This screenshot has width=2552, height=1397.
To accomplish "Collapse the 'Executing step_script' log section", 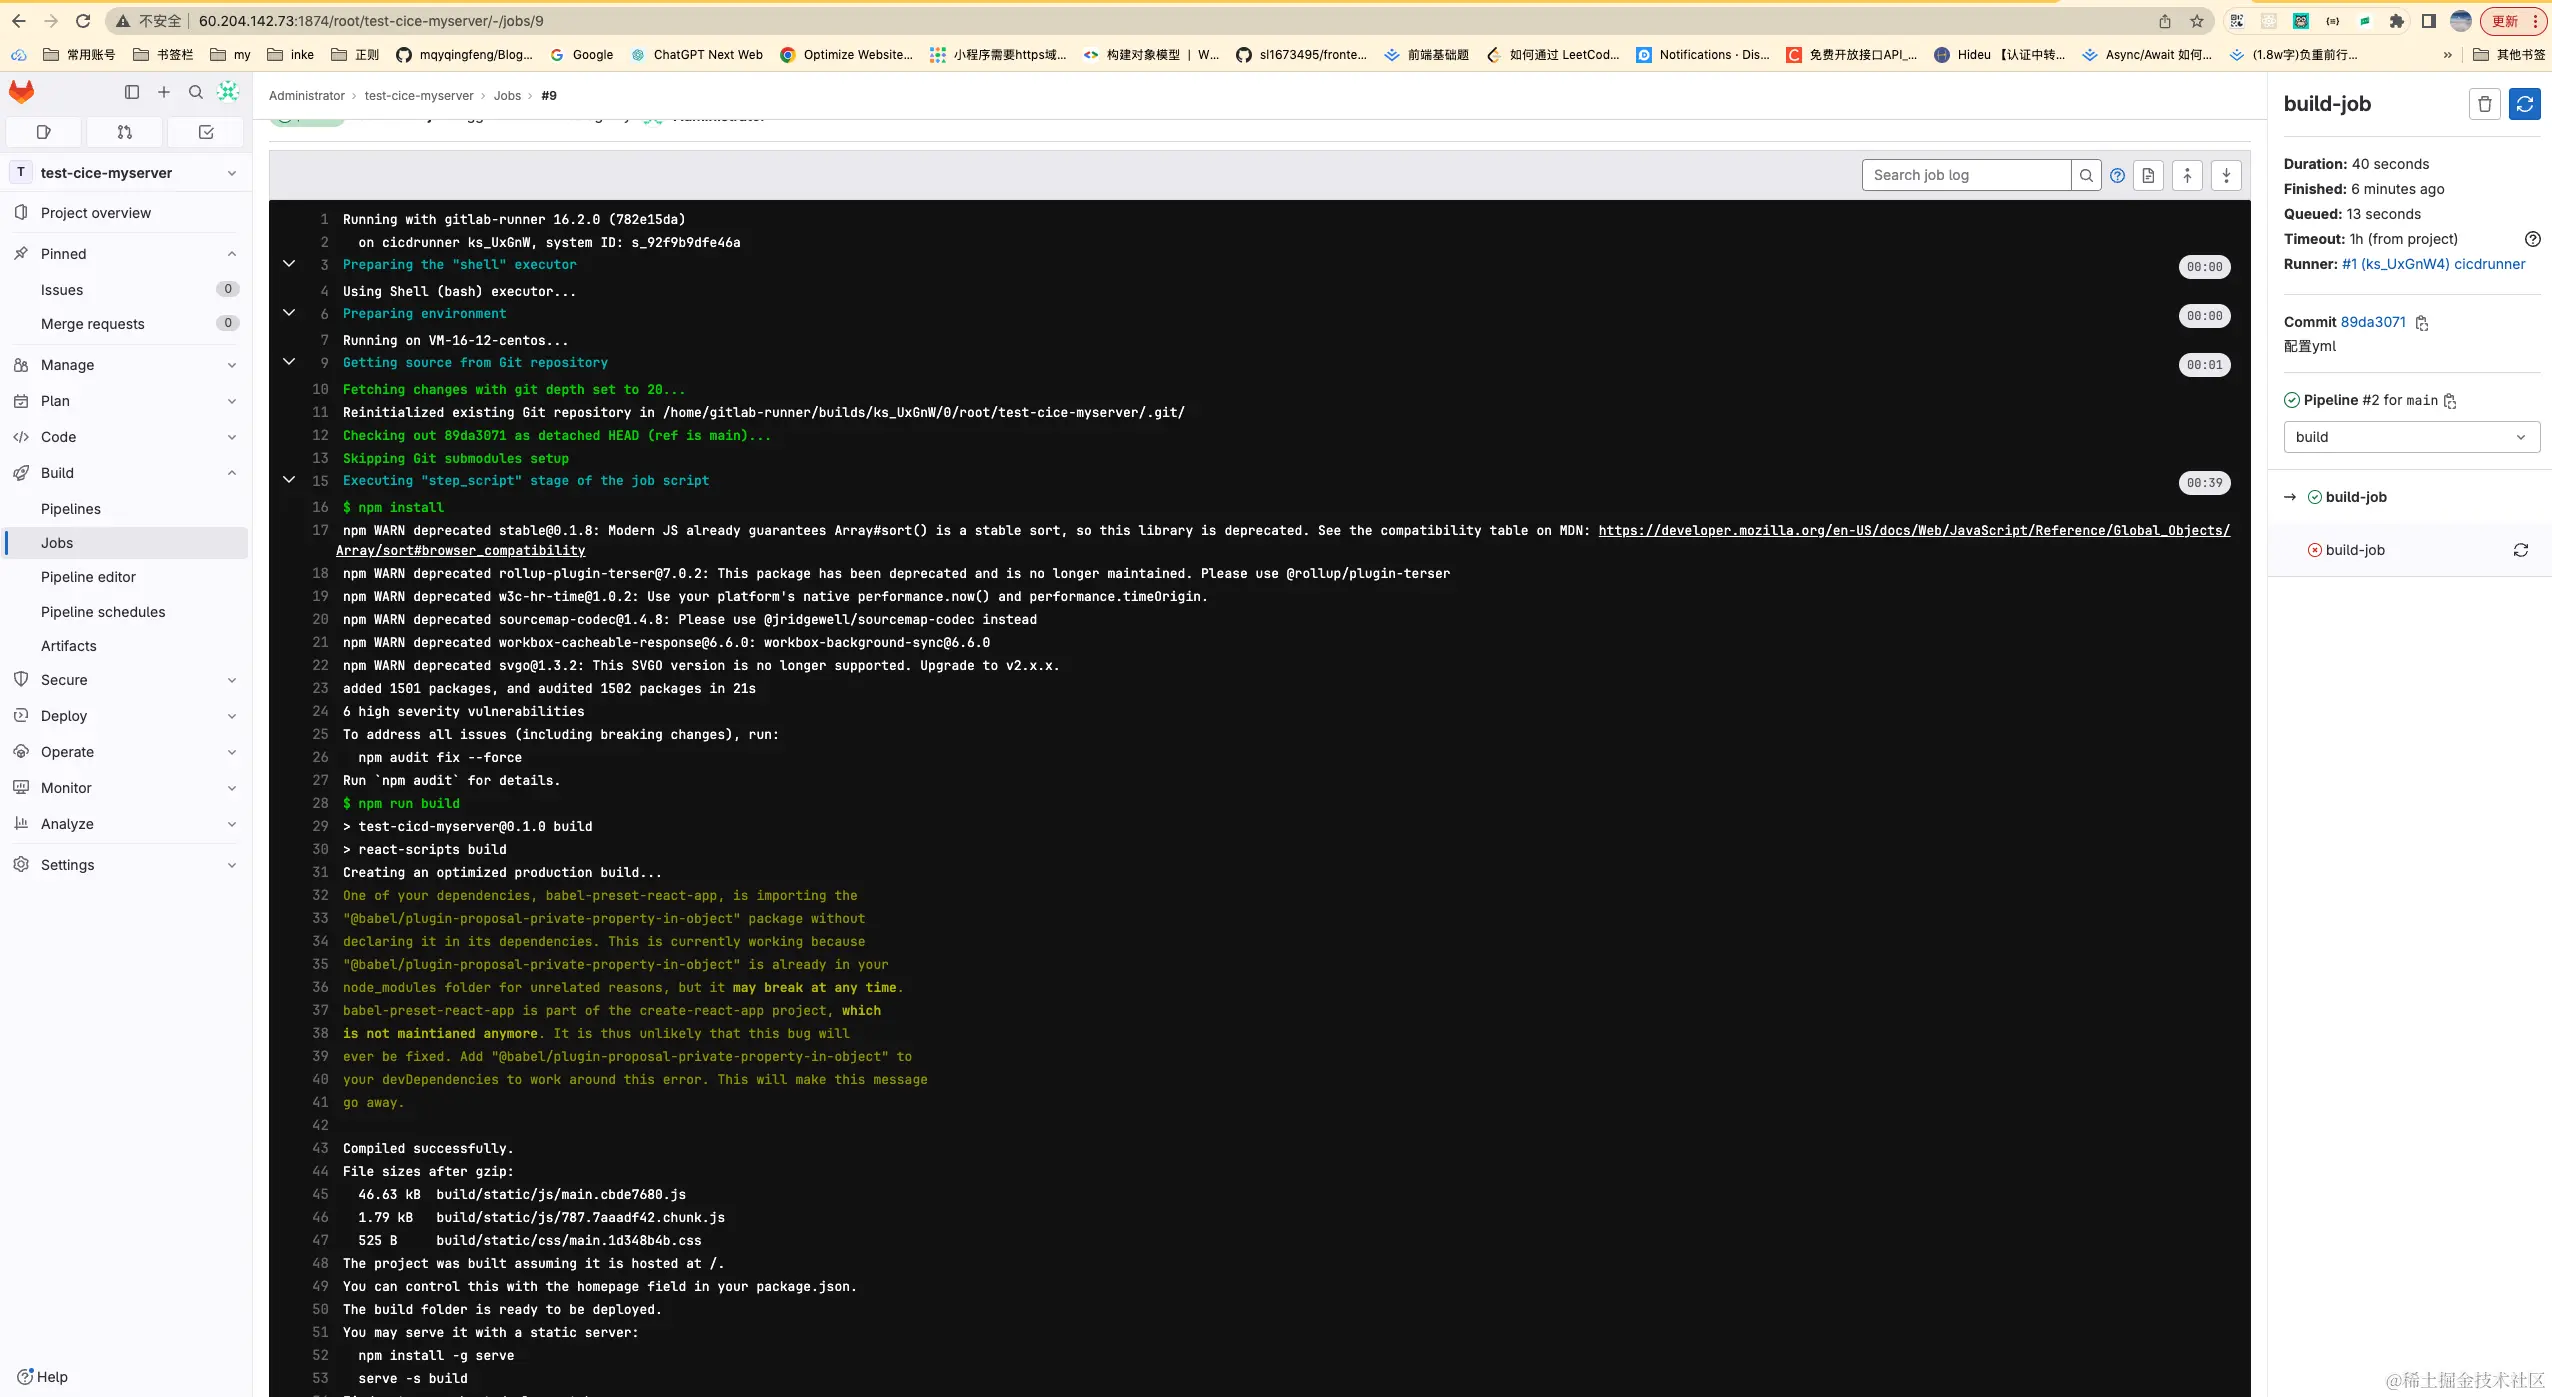I will click(289, 480).
